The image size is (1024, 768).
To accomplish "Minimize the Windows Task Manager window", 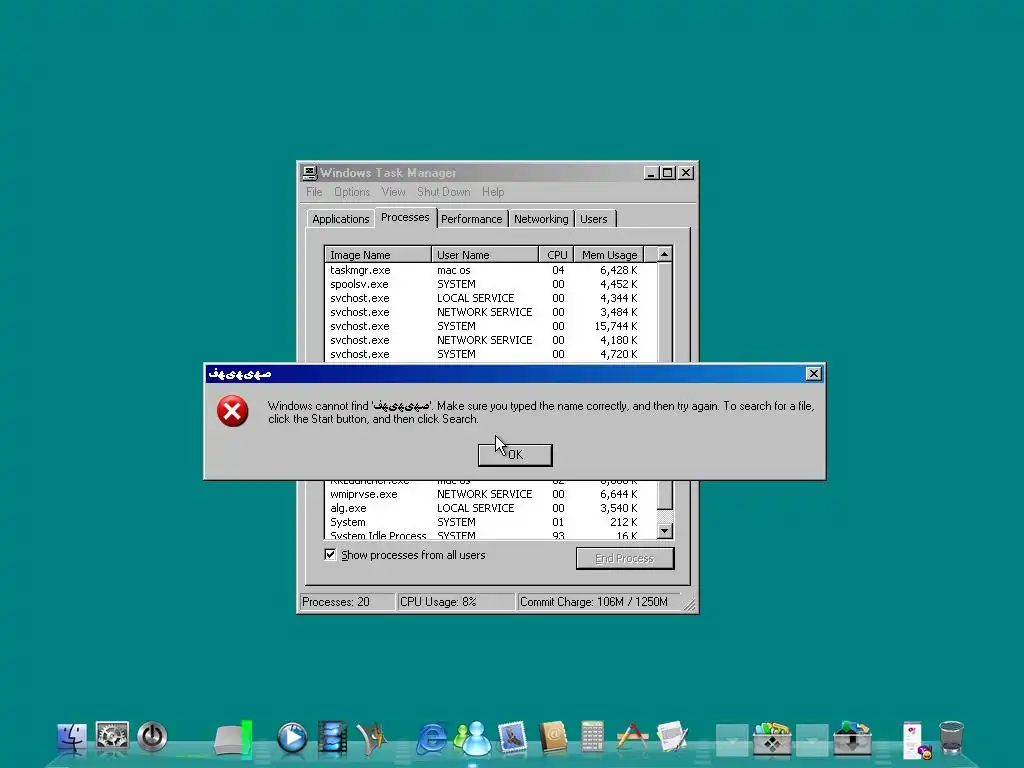I will point(651,173).
